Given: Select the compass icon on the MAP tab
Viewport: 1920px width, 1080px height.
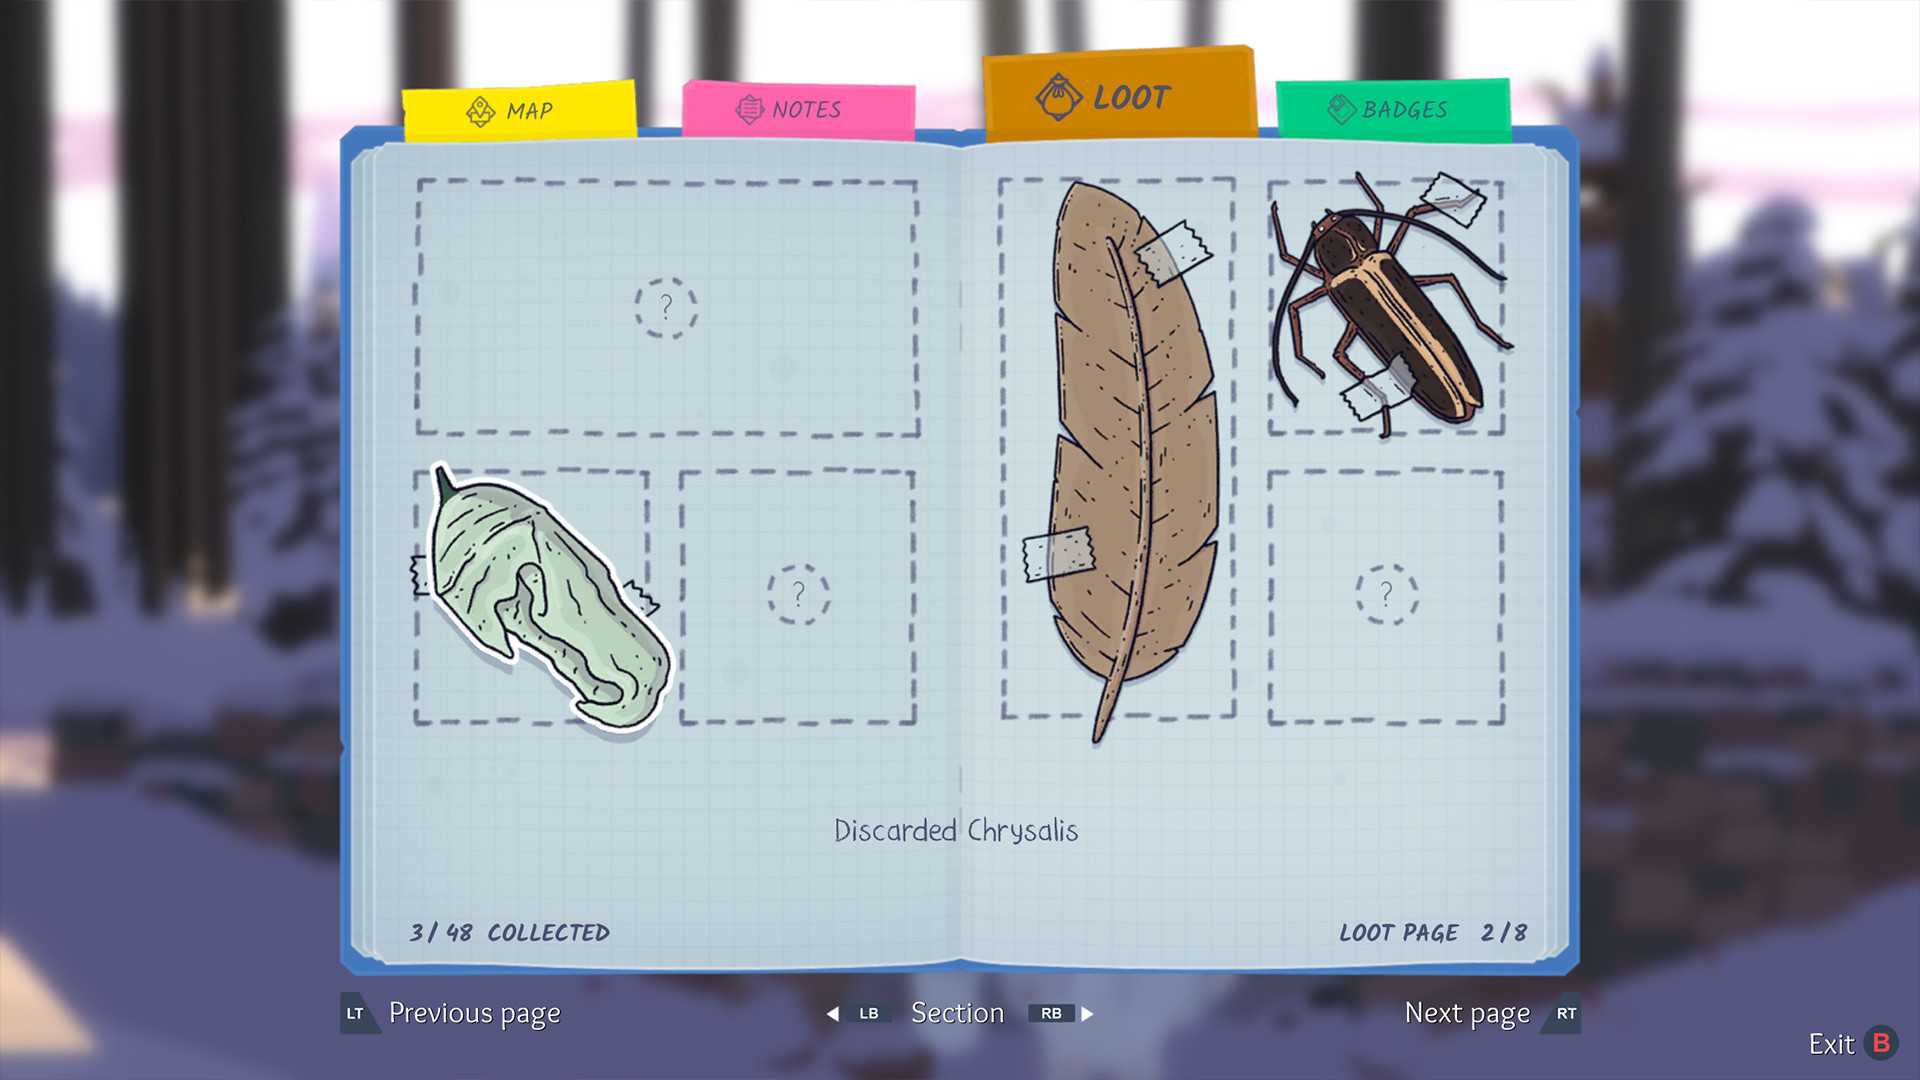Looking at the screenshot, I should point(480,110).
